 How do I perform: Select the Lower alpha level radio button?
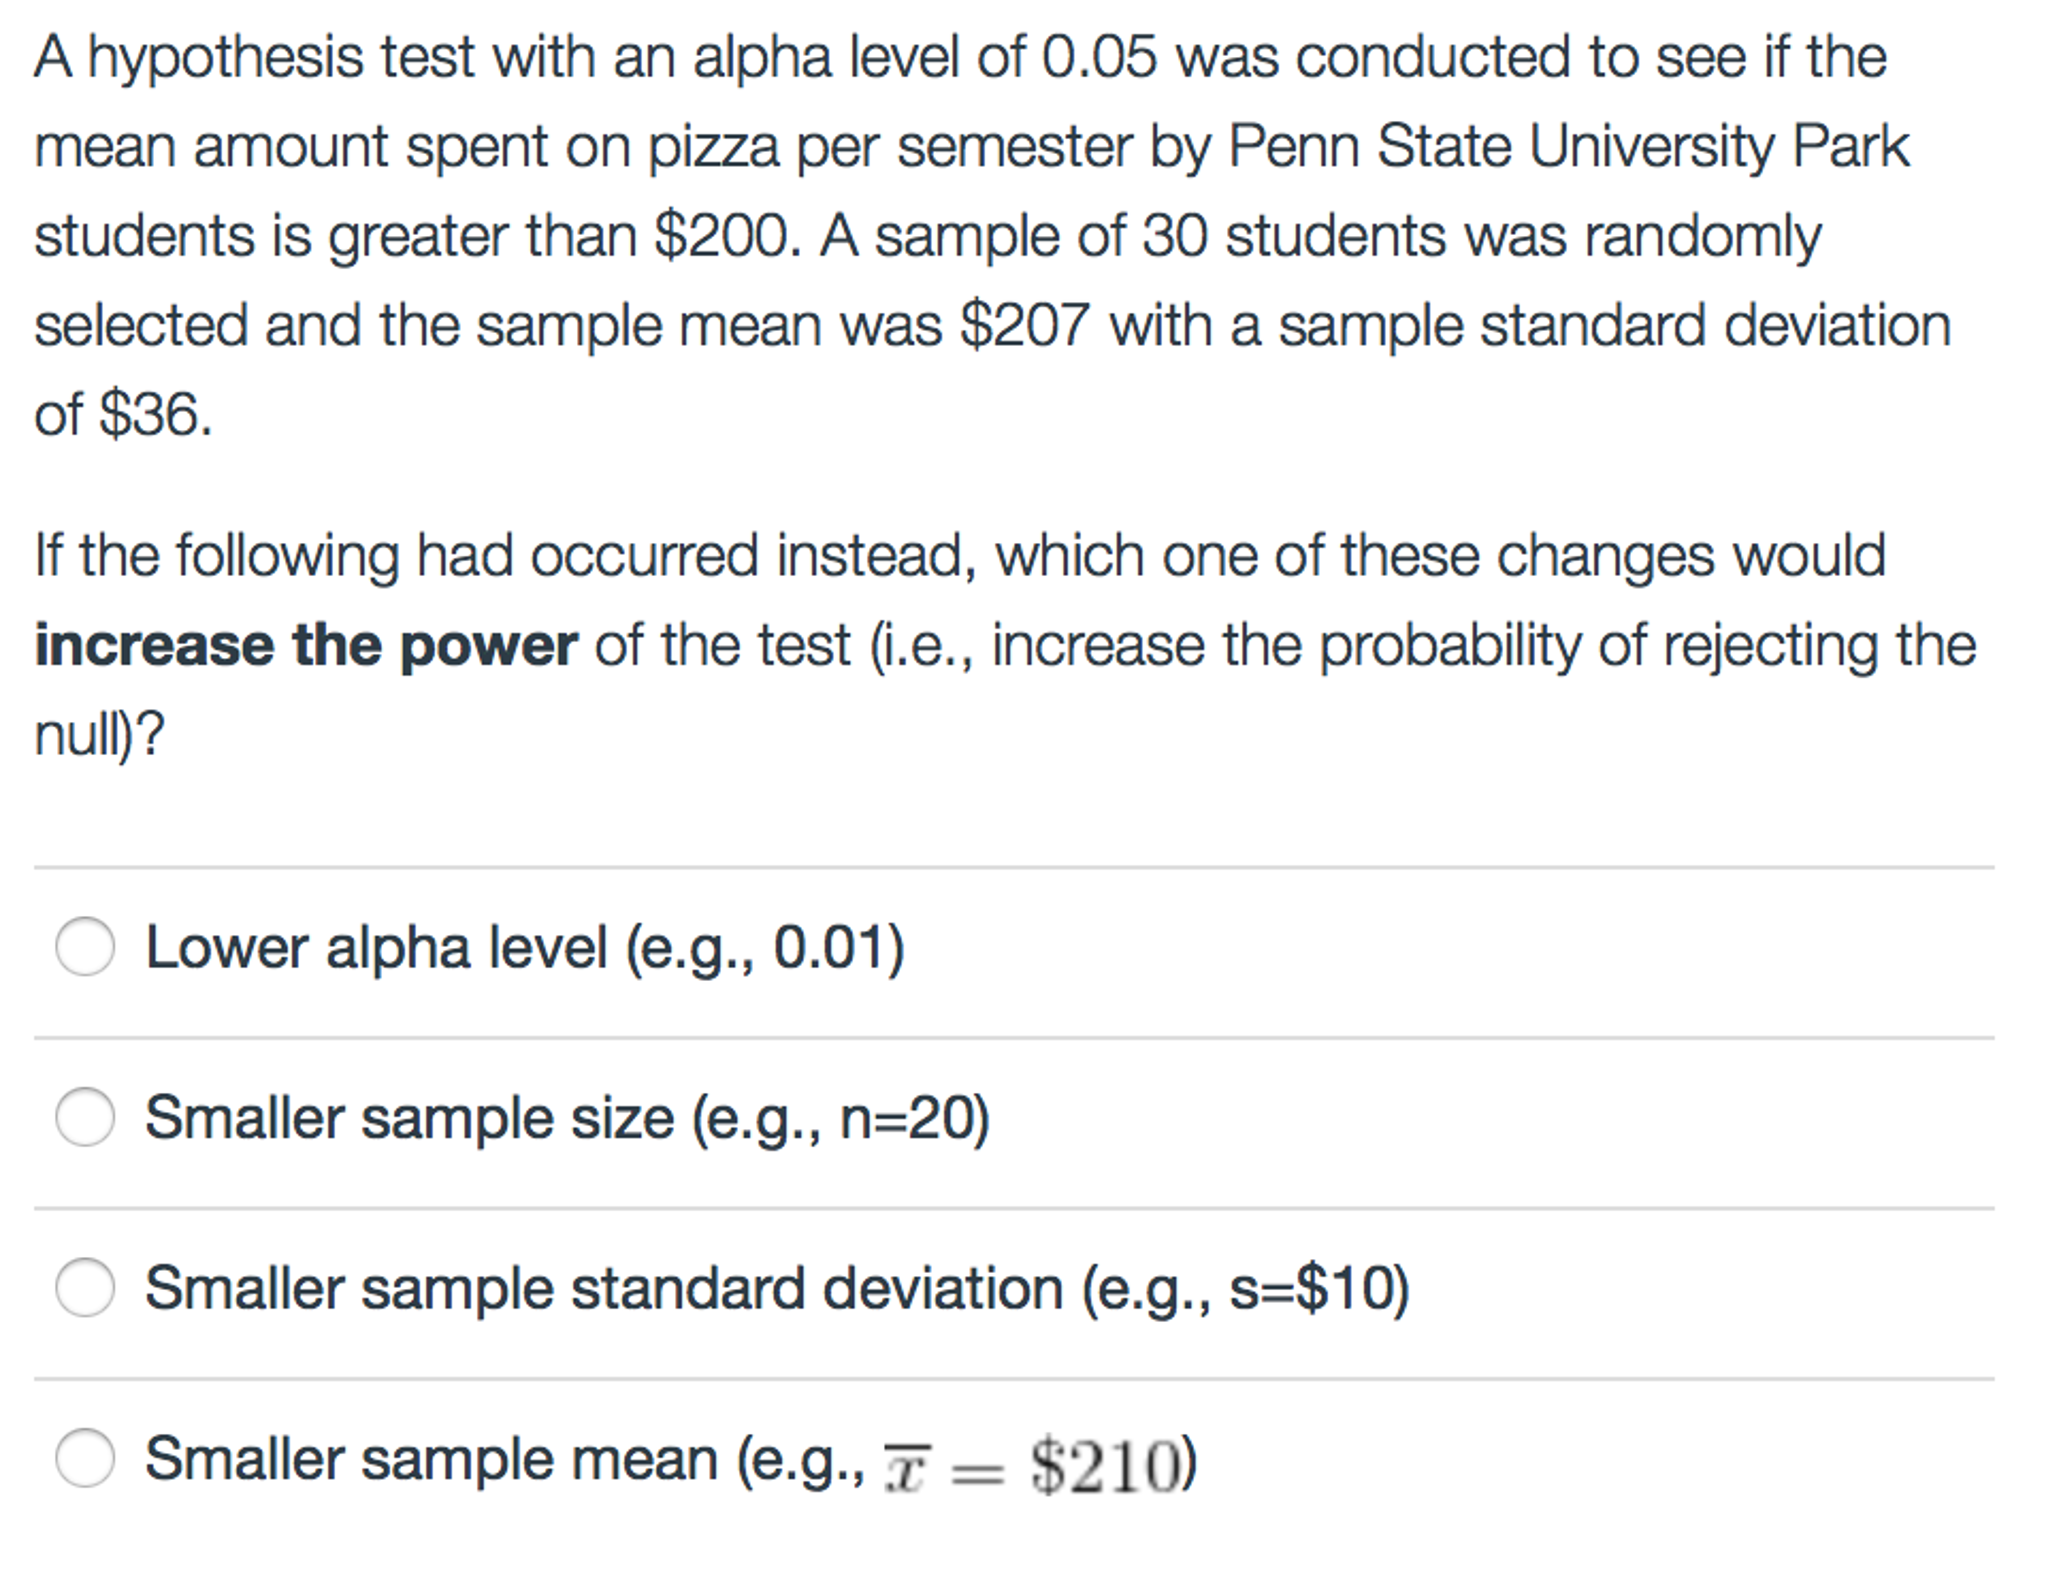[85, 946]
